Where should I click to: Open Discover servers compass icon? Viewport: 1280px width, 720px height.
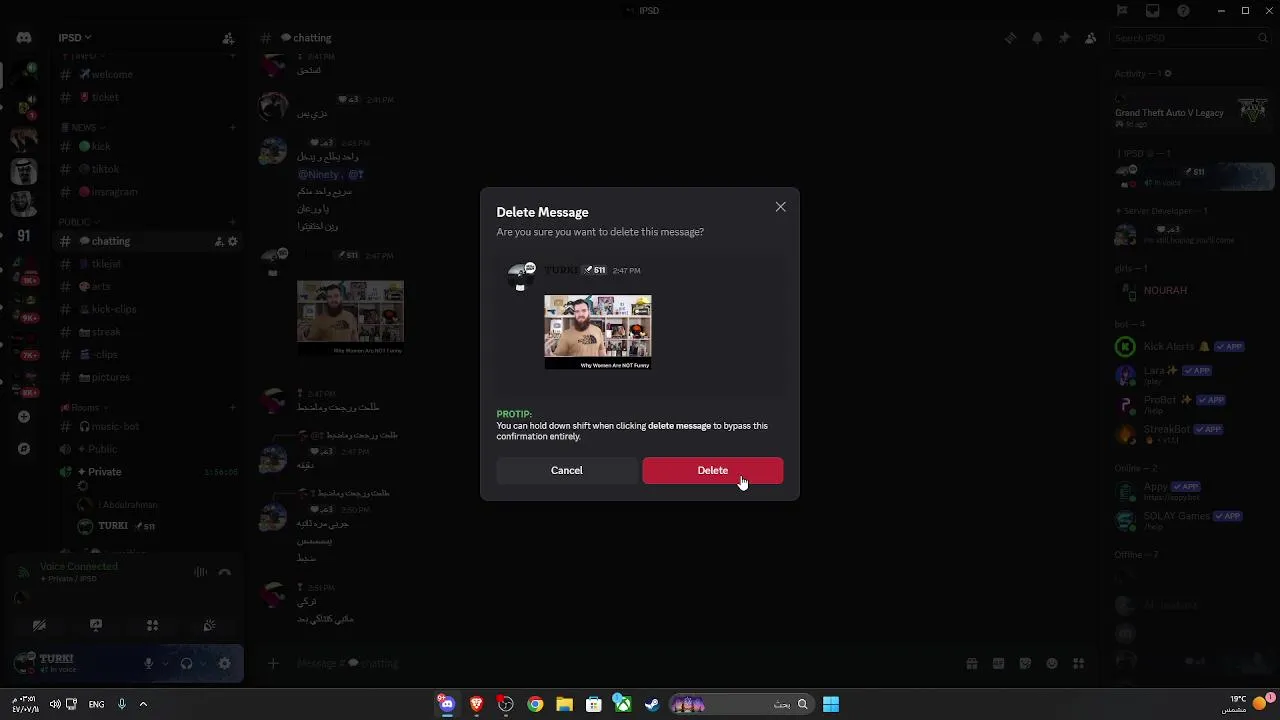click(x=24, y=449)
